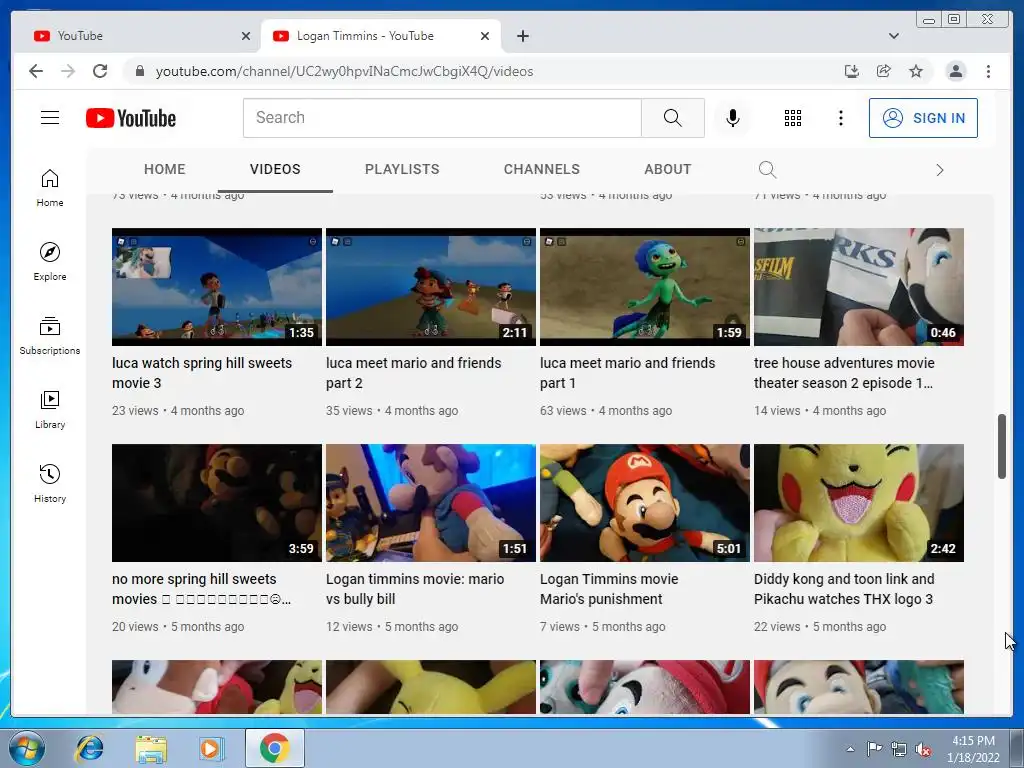
Task: Open the YouTube apps grid icon
Action: (x=793, y=118)
